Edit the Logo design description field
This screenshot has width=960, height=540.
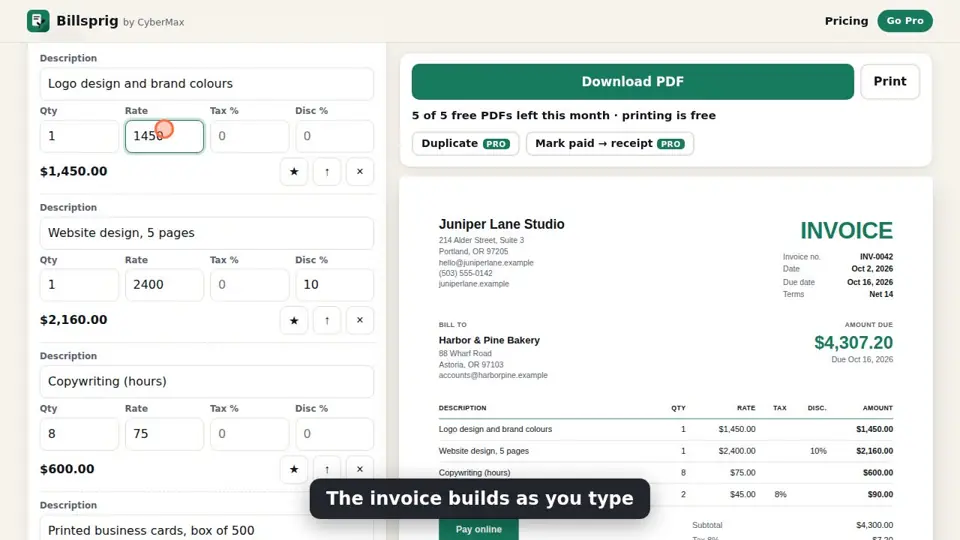(x=207, y=83)
